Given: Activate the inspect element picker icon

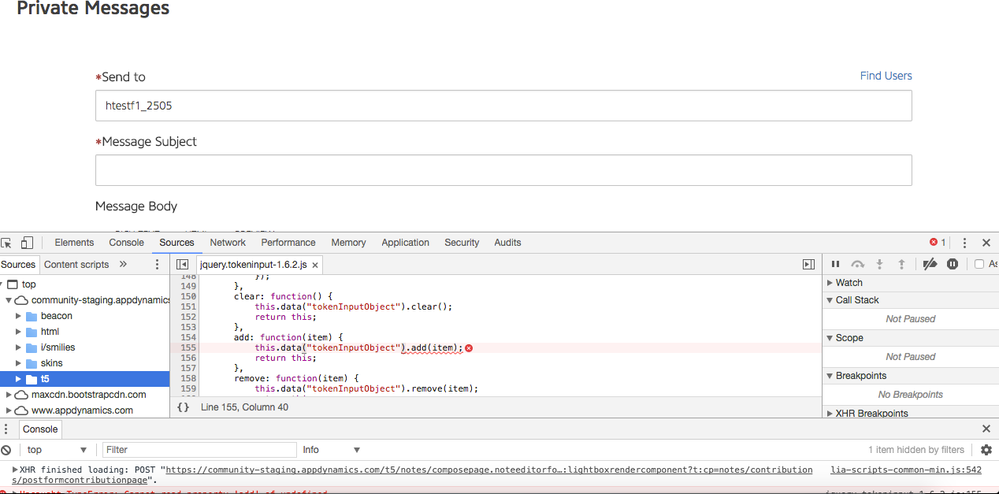Looking at the screenshot, I should [6, 243].
